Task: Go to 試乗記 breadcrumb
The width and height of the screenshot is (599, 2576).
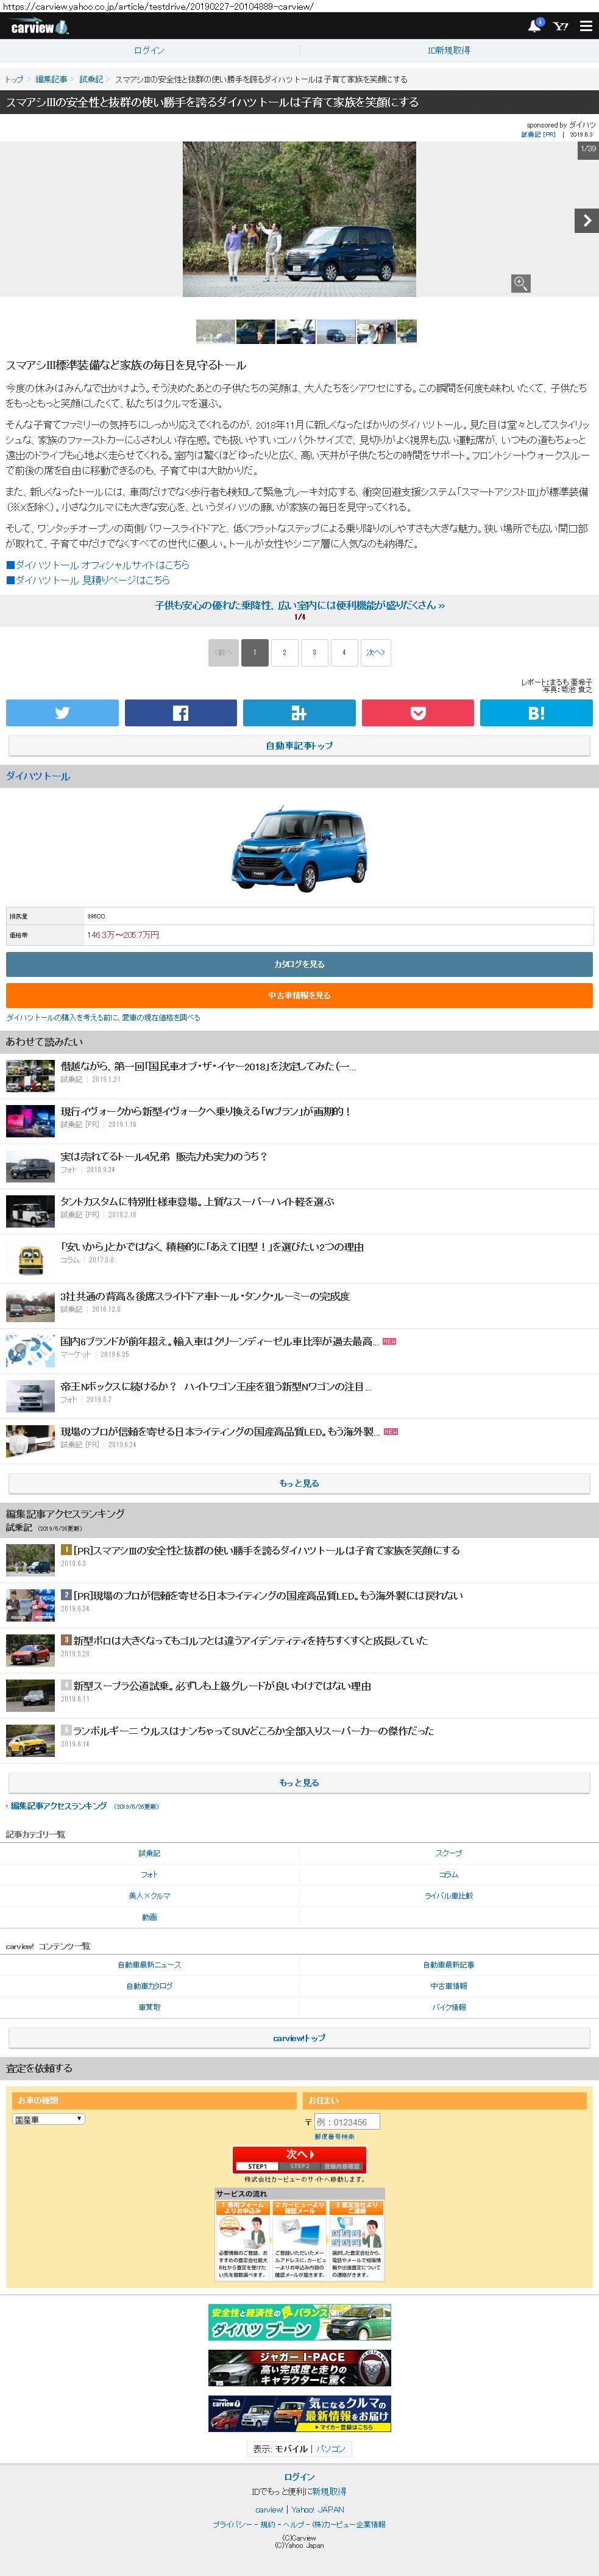Action: 91,79
